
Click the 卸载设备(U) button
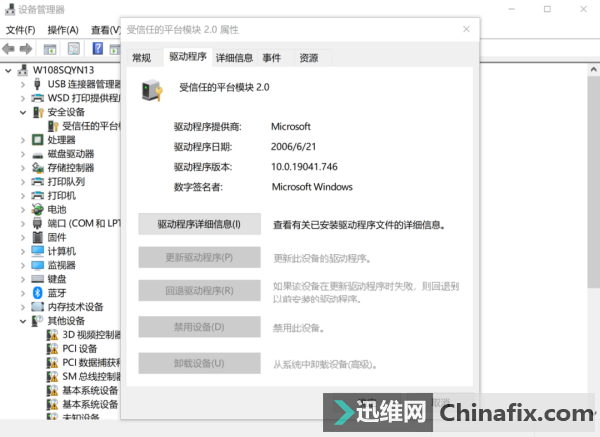199,363
